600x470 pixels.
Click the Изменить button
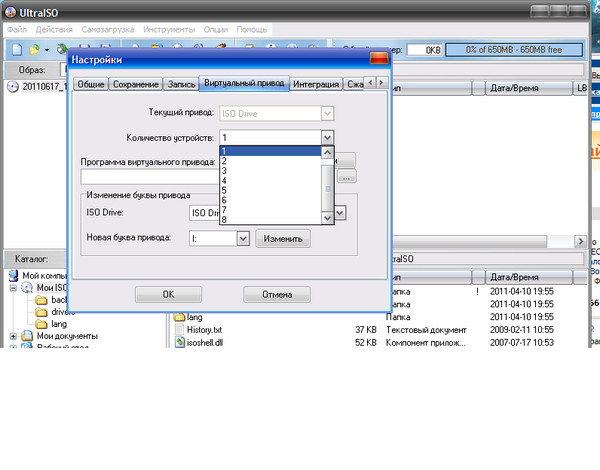pyautogui.click(x=283, y=239)
